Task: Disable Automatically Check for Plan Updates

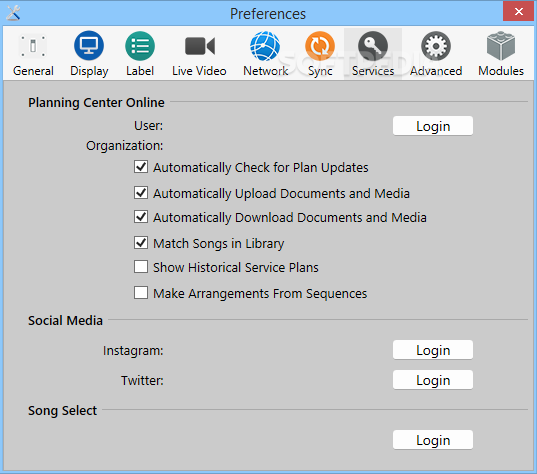Action: [141, 167]
